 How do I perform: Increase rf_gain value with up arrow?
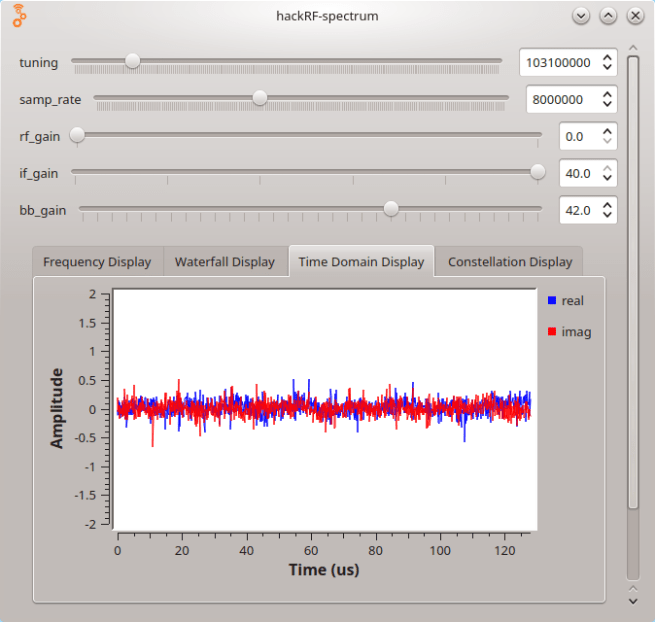click(x=606, y=131)
